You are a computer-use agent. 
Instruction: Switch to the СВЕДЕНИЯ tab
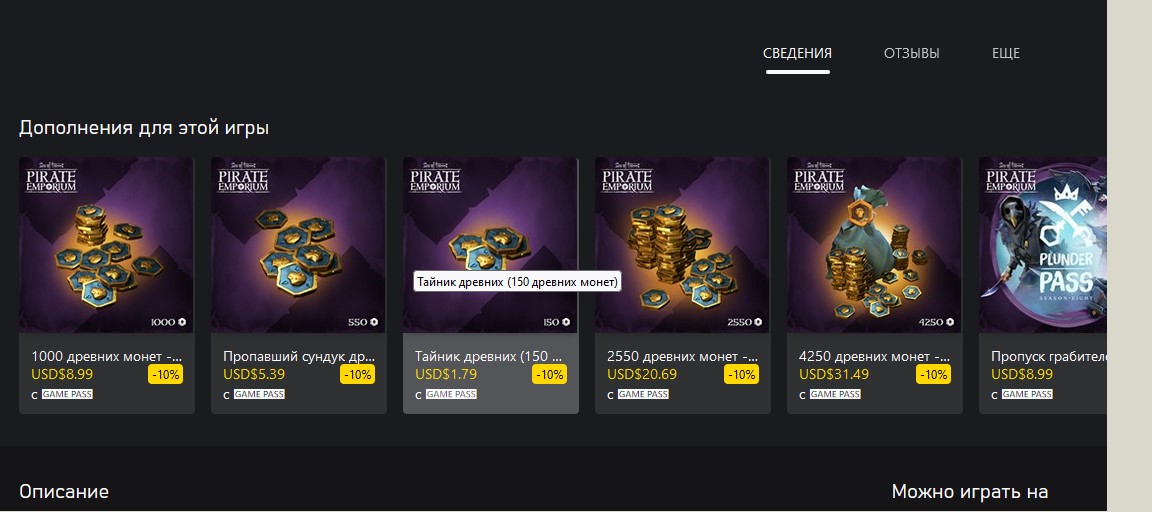point(797,53)
